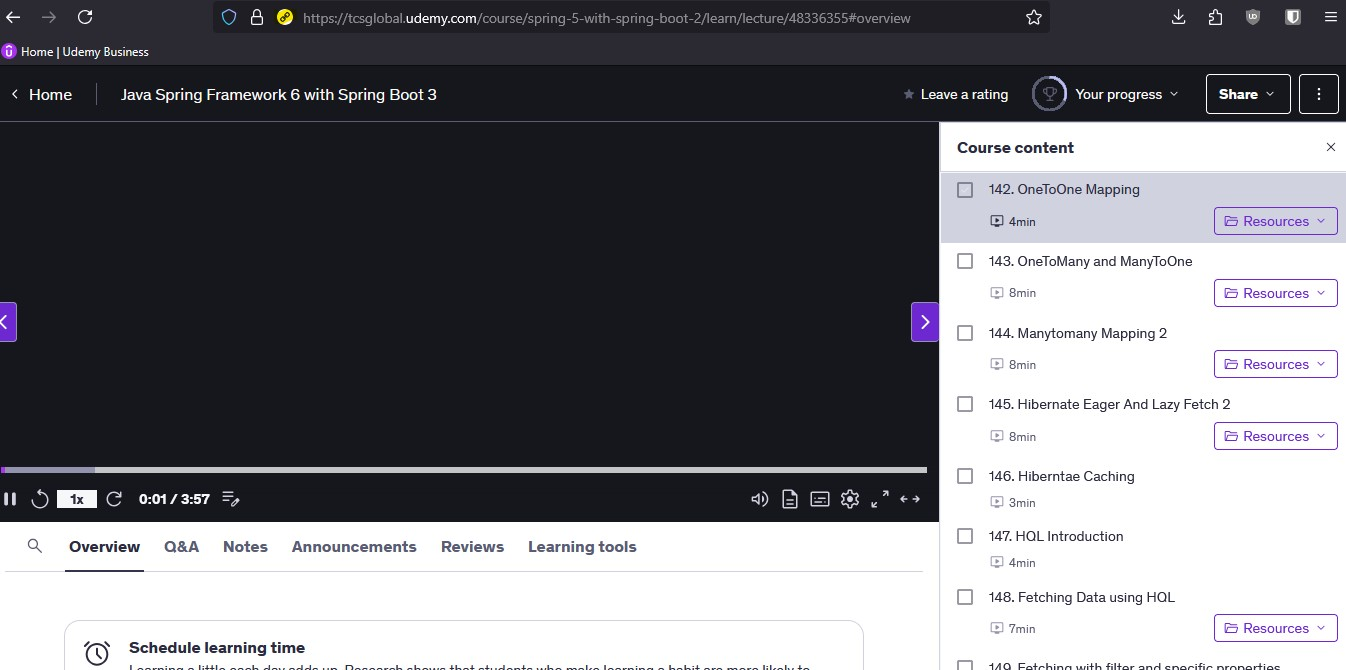Open browser hamburger menu

(x=1329, y=17)
